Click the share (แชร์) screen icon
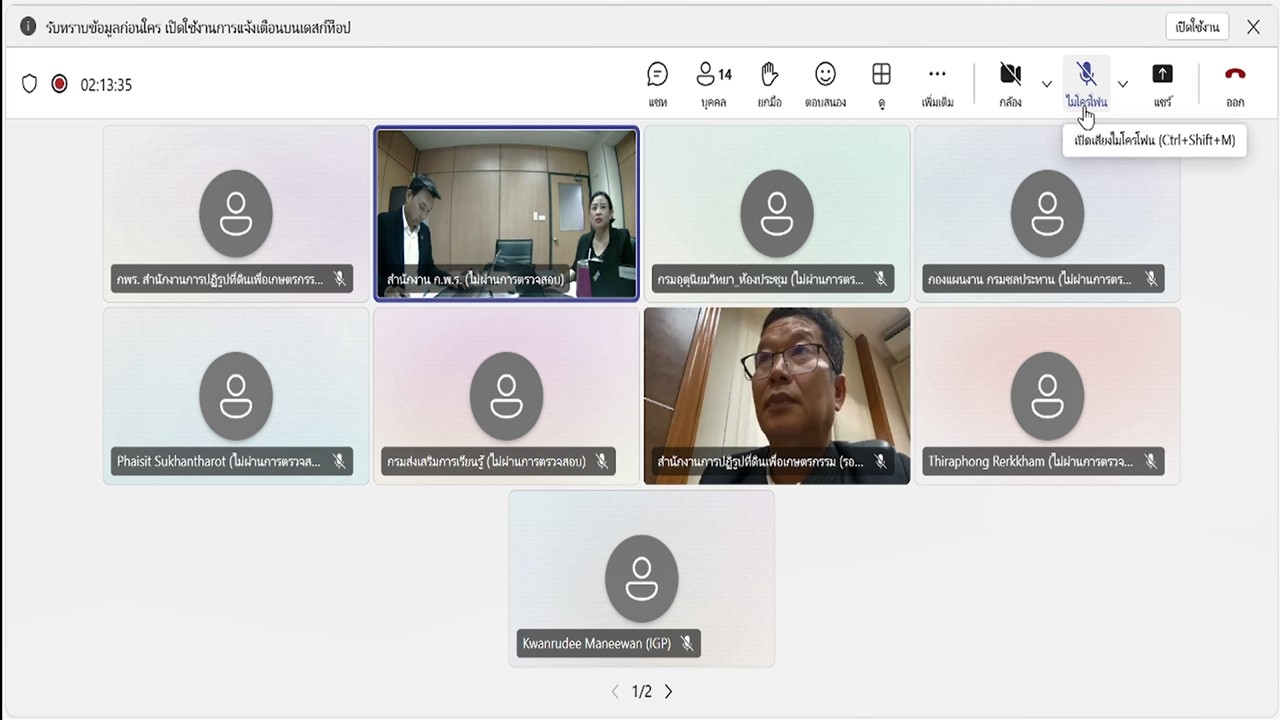 point(1162,84)
